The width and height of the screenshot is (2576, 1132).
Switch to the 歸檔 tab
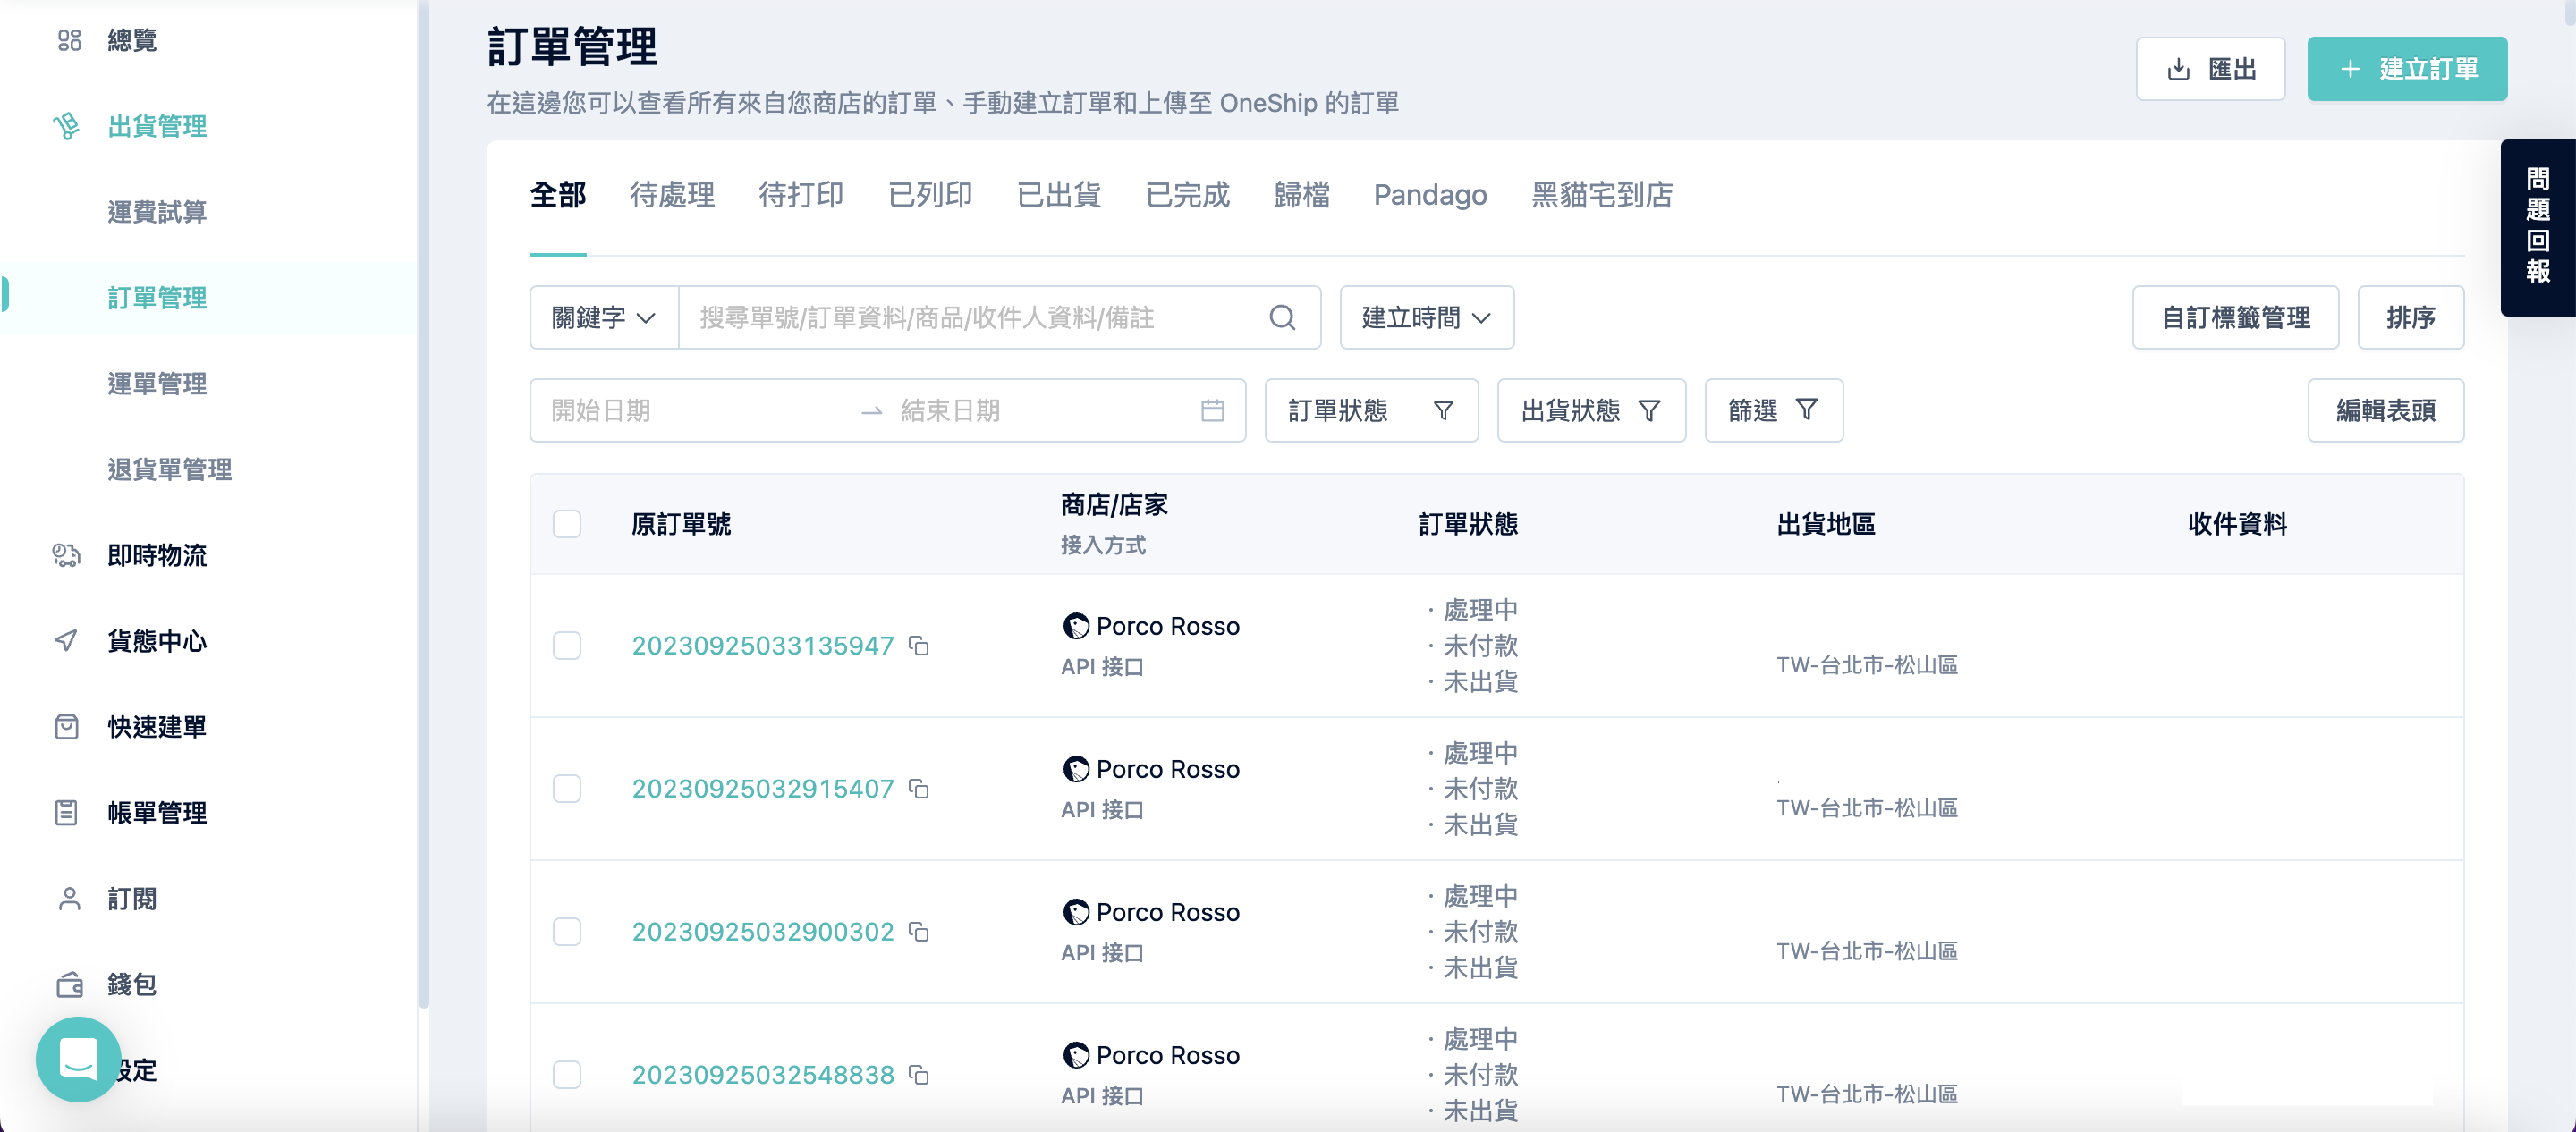point(1302,195)
